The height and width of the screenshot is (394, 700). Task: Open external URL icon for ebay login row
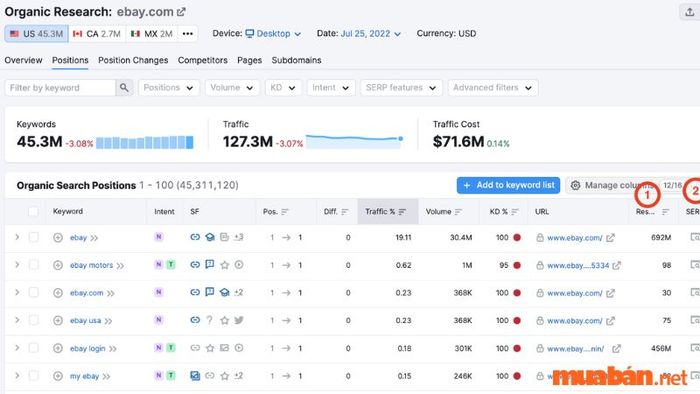pos(617,348)
